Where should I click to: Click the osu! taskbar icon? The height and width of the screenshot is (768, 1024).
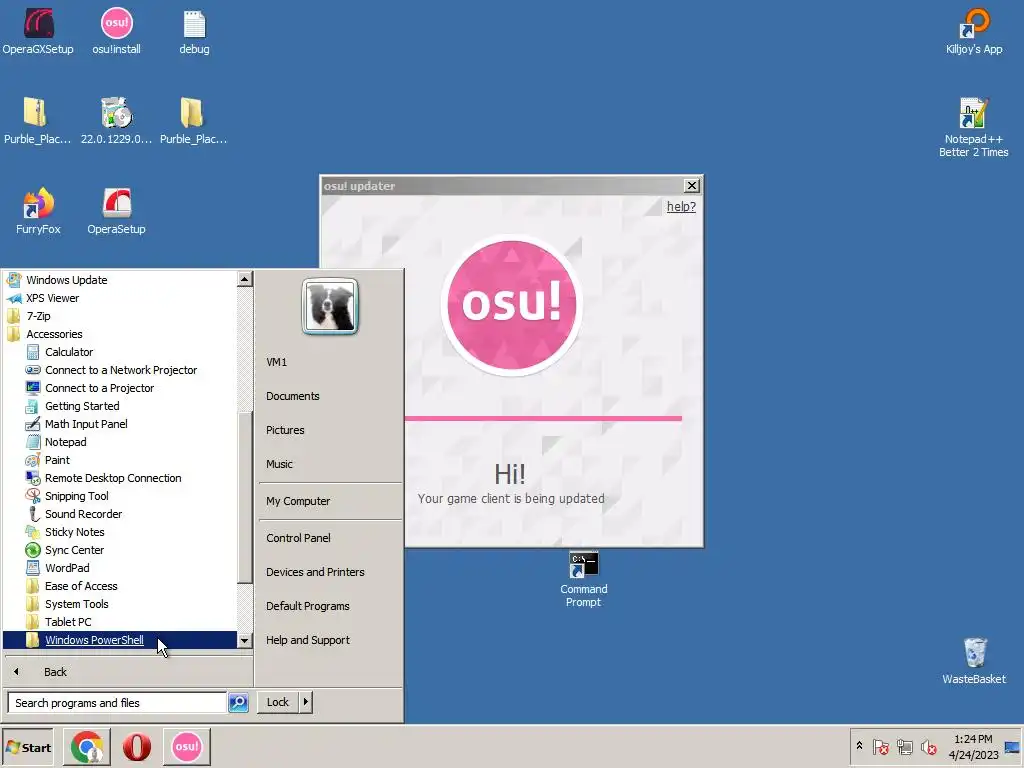pos(186,746)
